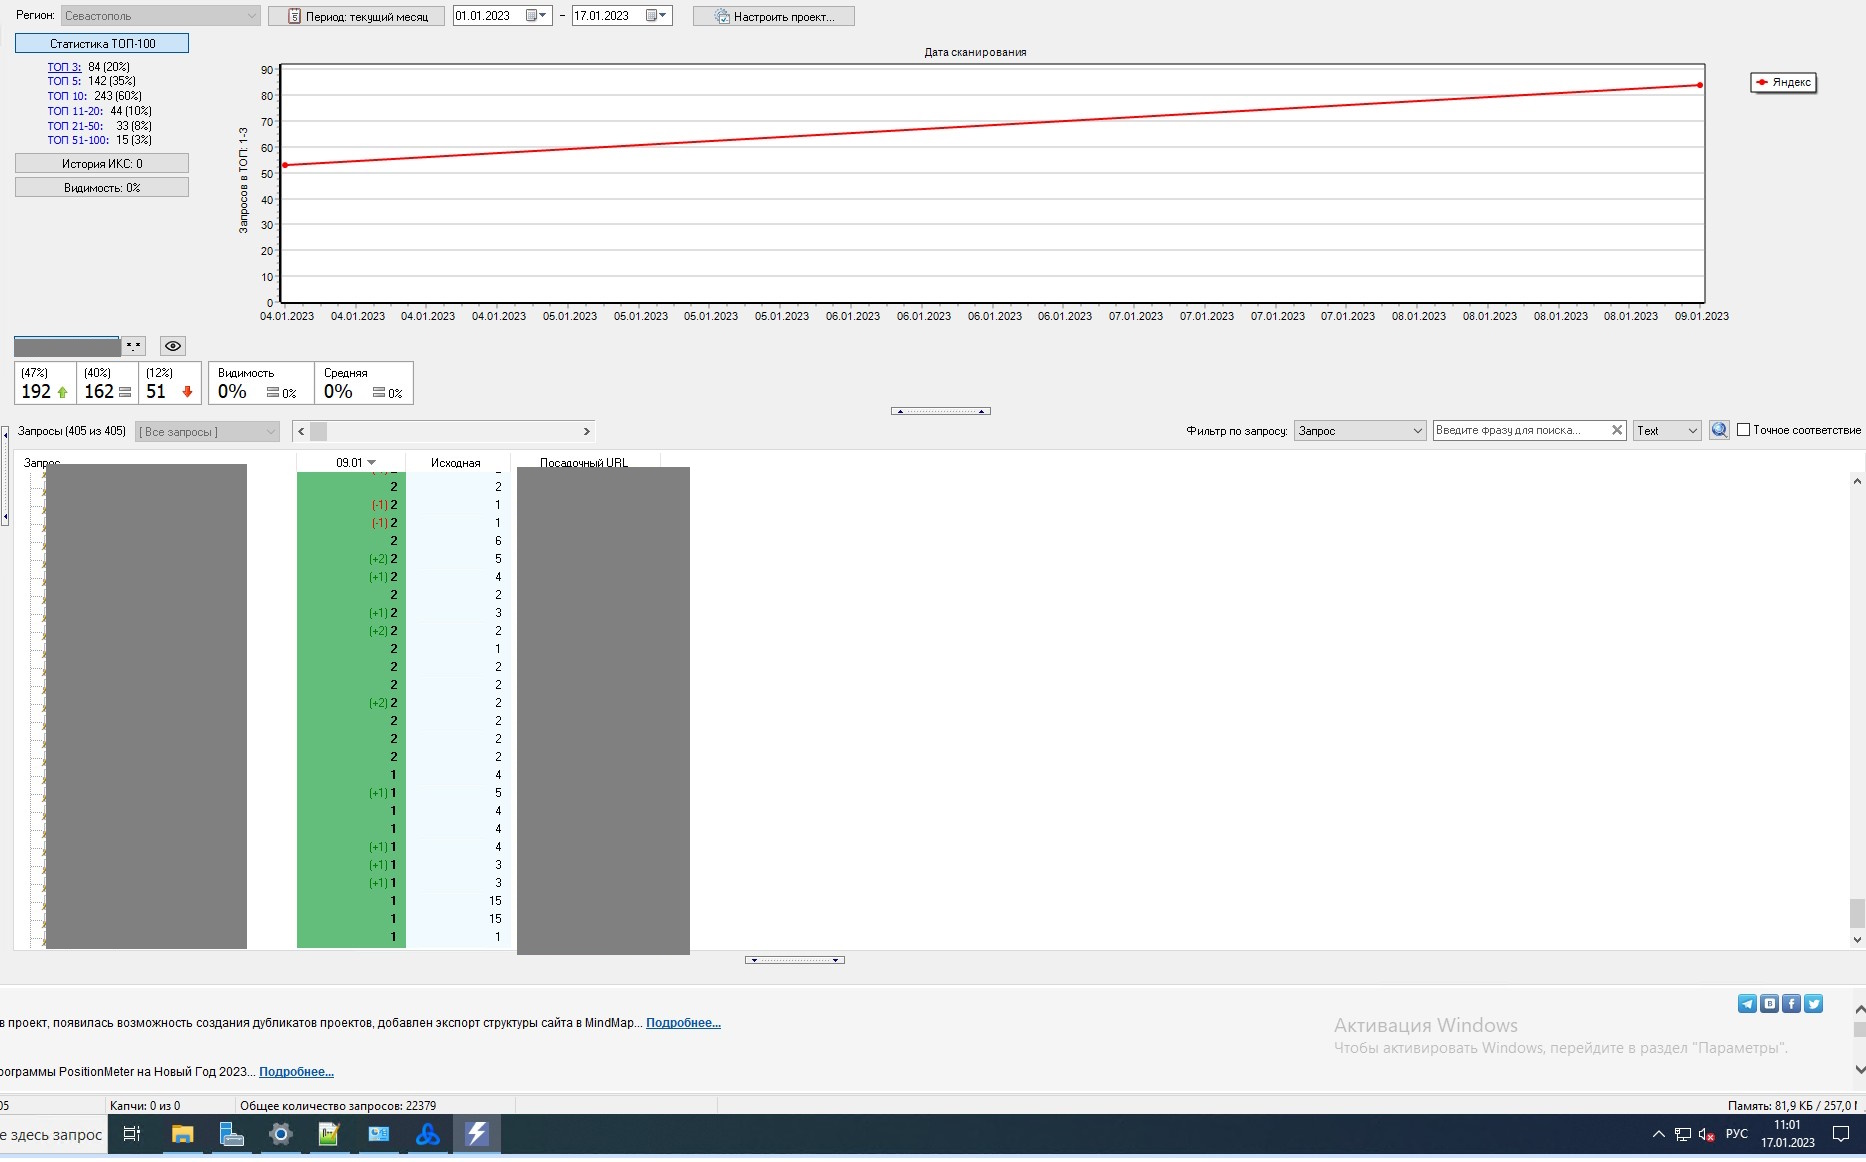Click the muted volume tray icon
1866x1162 pixels.
coord(1706,1134)
